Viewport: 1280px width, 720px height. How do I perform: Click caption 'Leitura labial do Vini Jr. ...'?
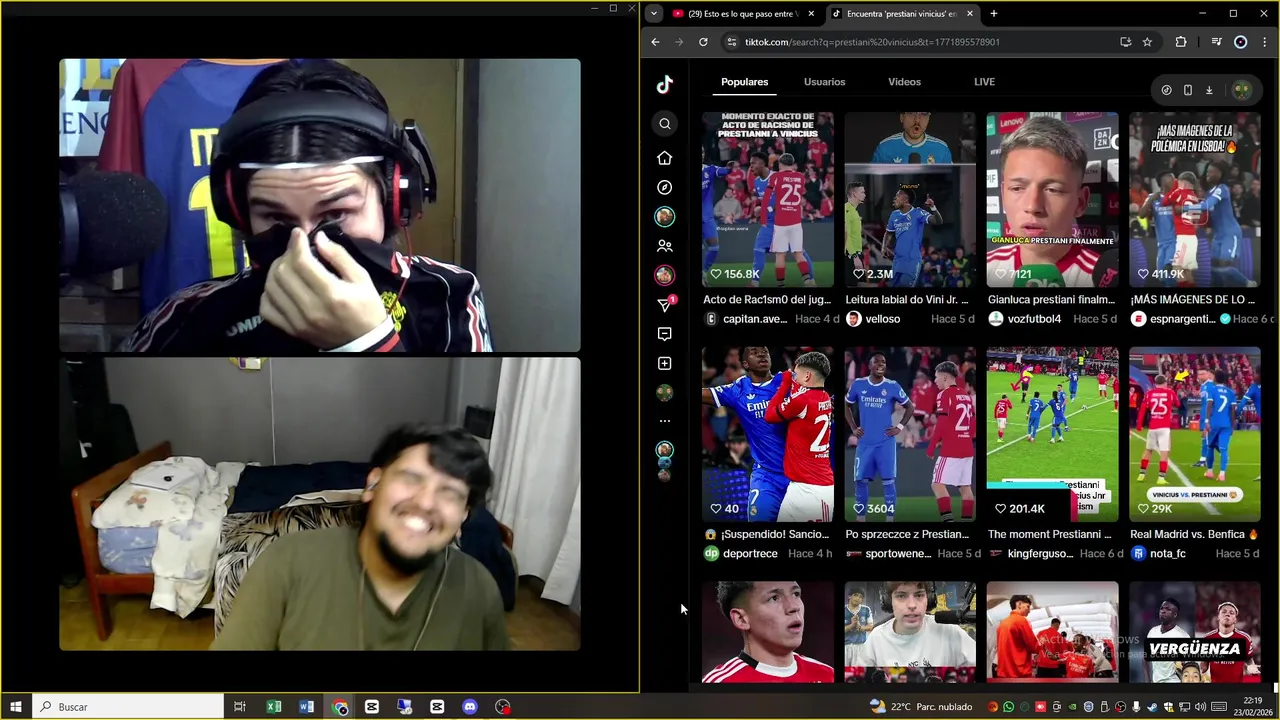pos(907,299)
